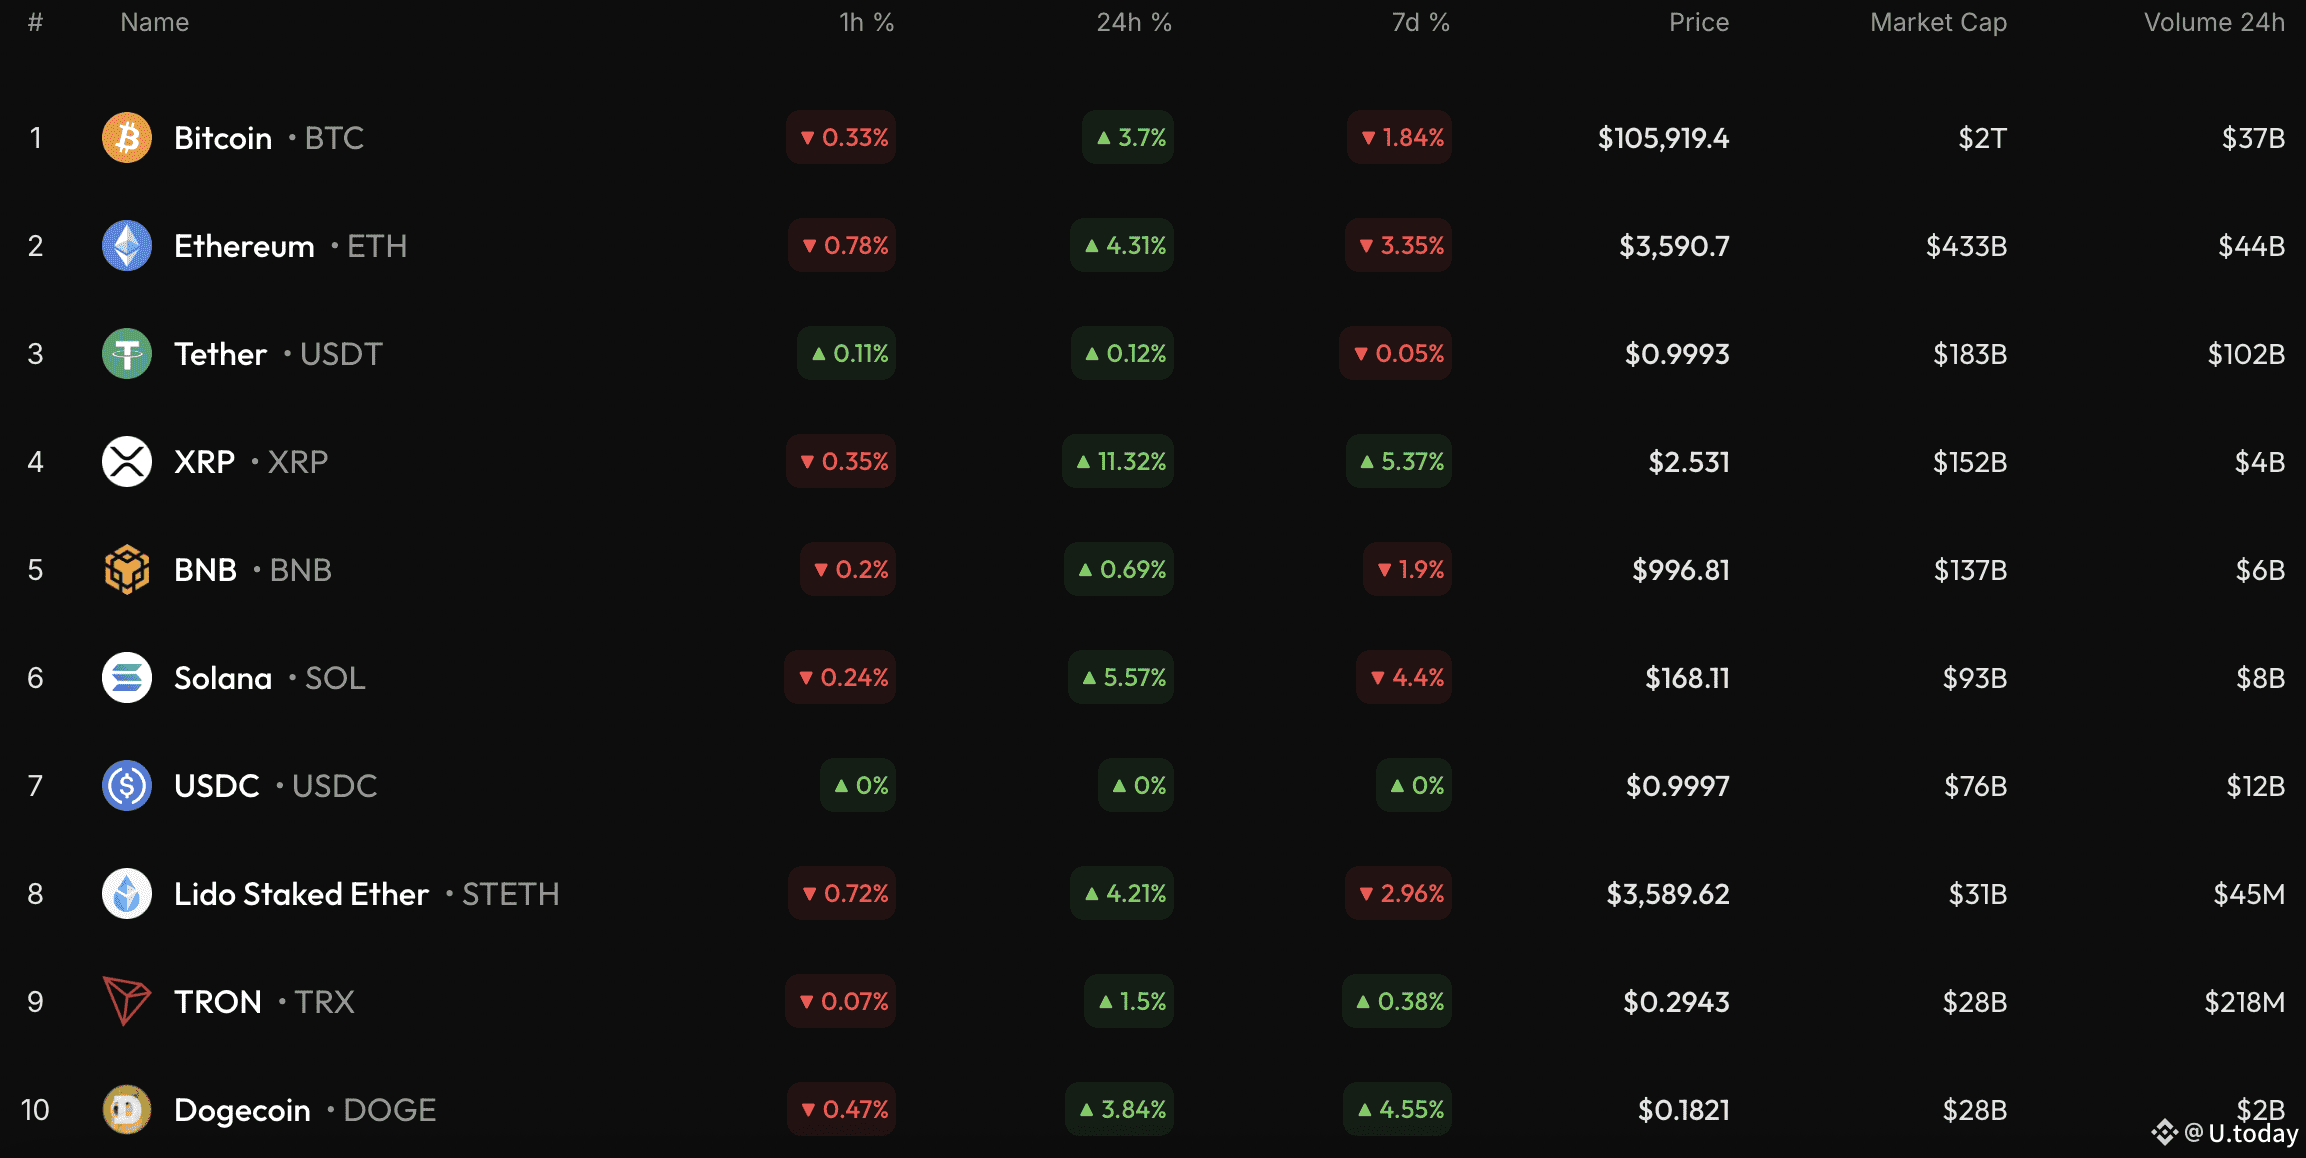Viewport: 2306px width, 1158px height.
Task: Sort by the 24h % column header
Action: pyautogui.click(x=1133, y=22)
